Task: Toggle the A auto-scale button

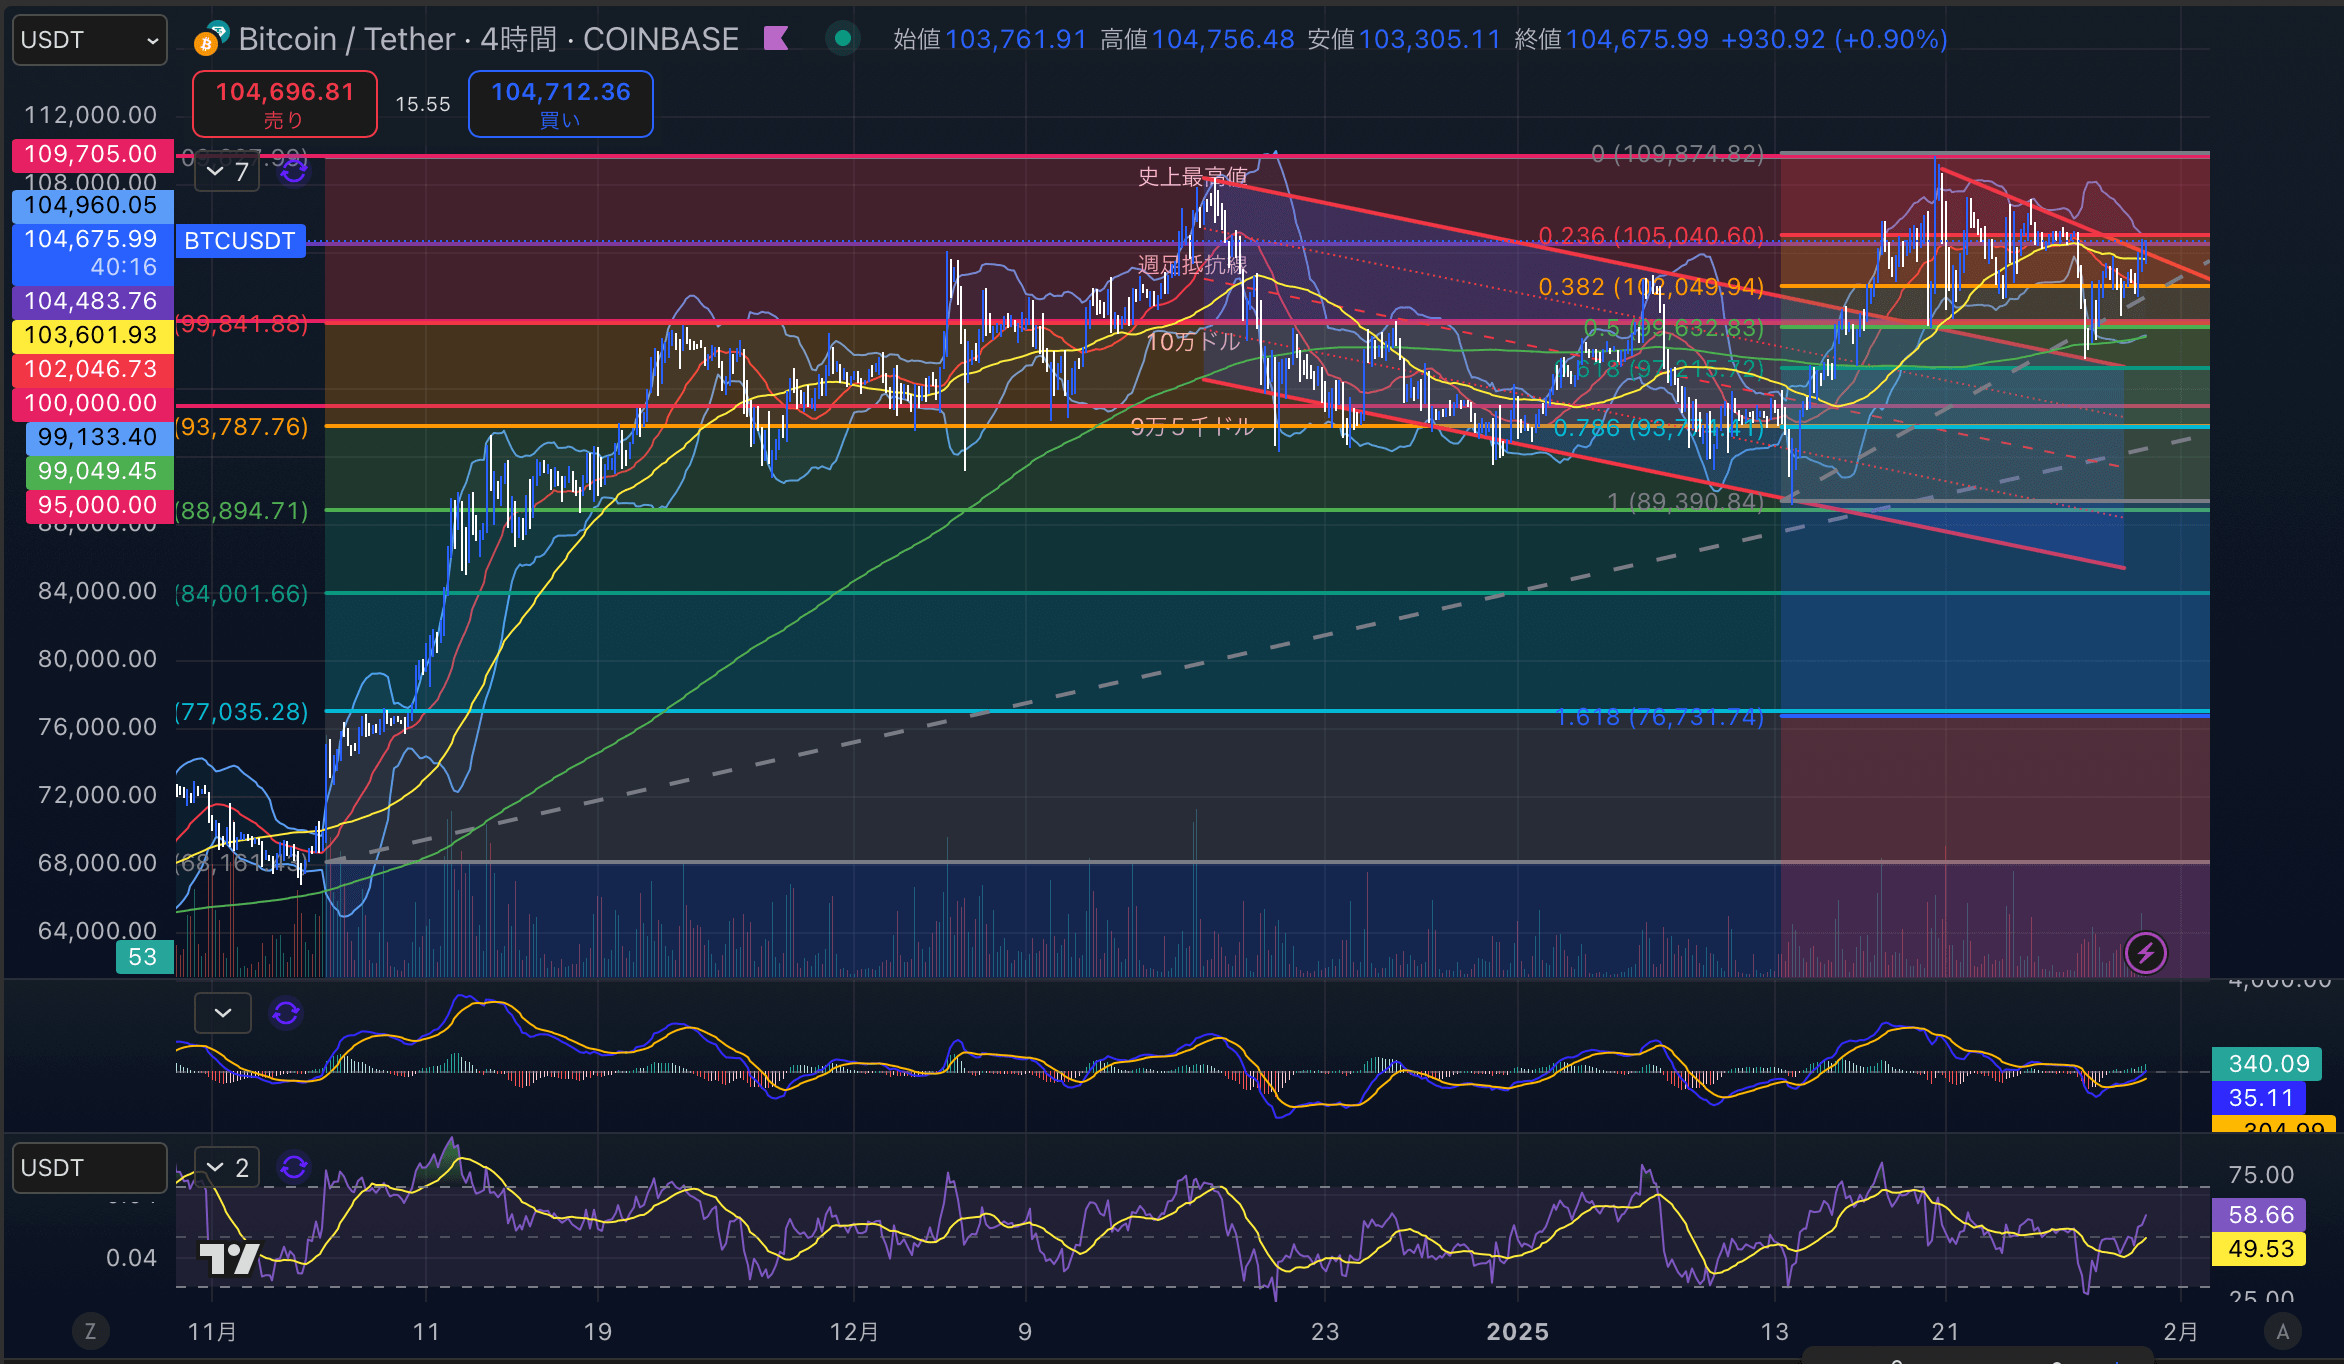Action: (x=2283, y=1331)
